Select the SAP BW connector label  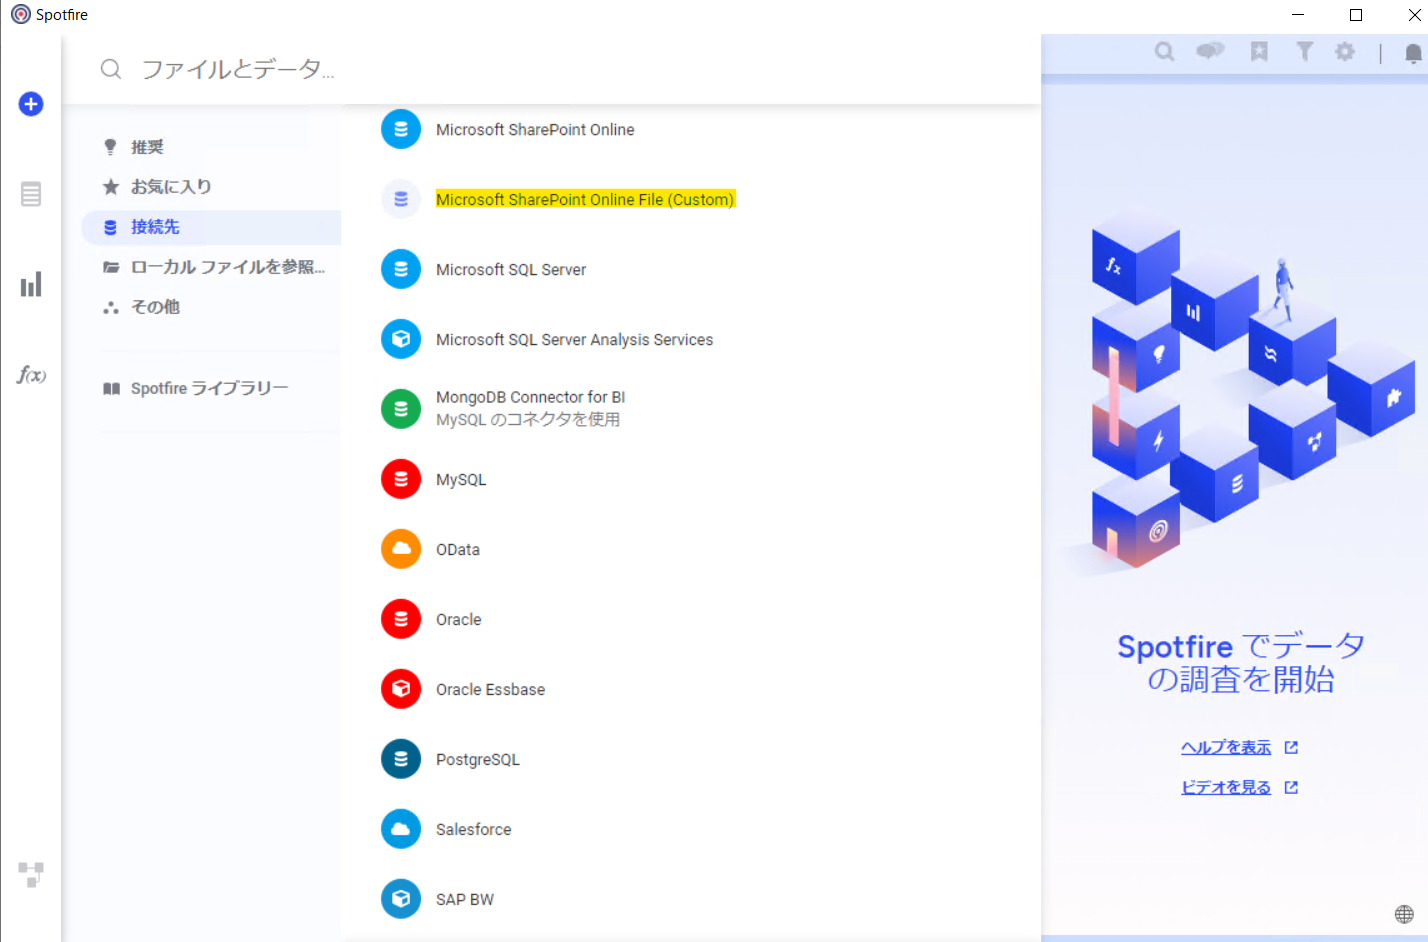coord(465,899)
